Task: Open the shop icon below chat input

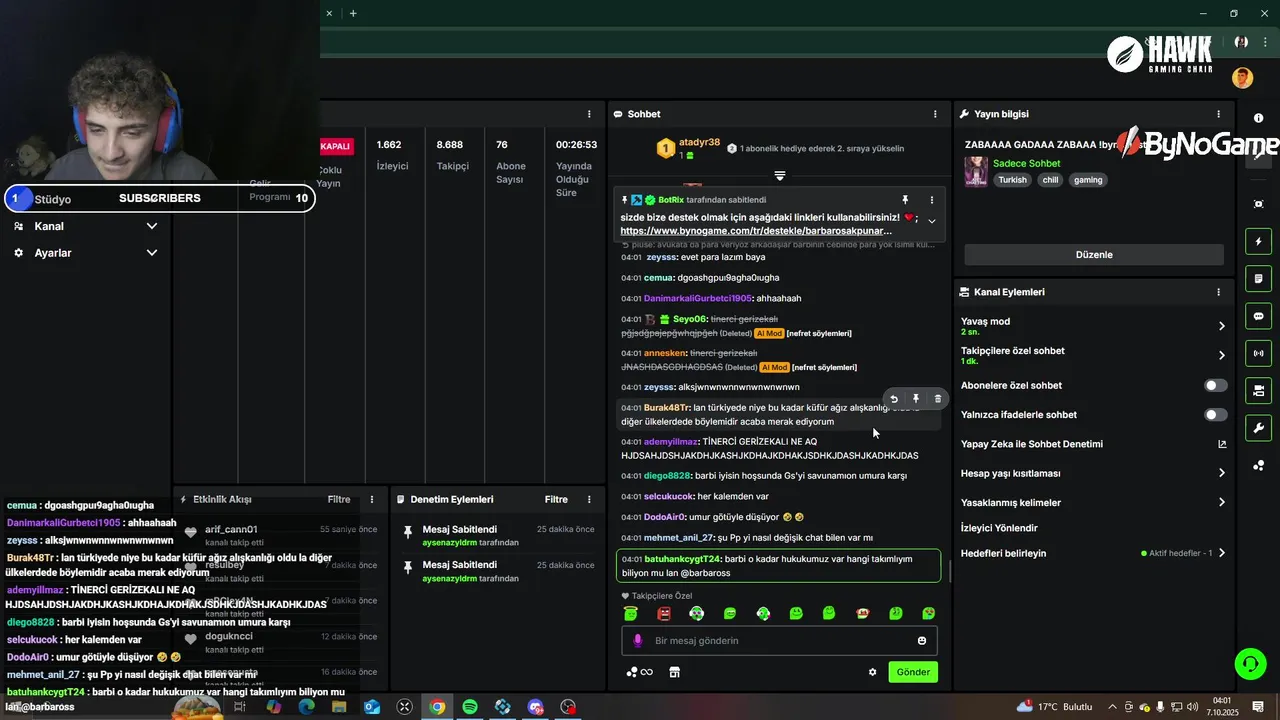Action: point(674,672)
